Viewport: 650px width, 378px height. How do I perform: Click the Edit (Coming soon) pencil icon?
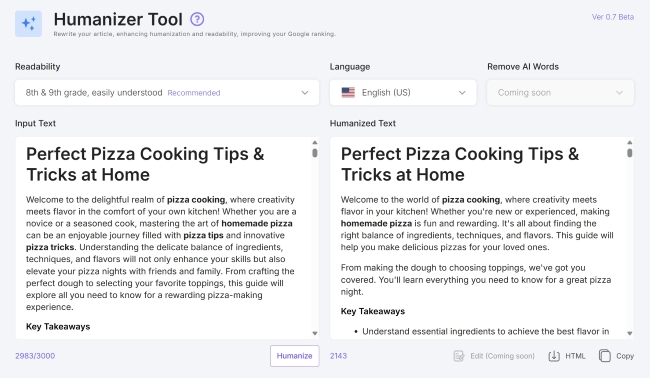(459, 356)
